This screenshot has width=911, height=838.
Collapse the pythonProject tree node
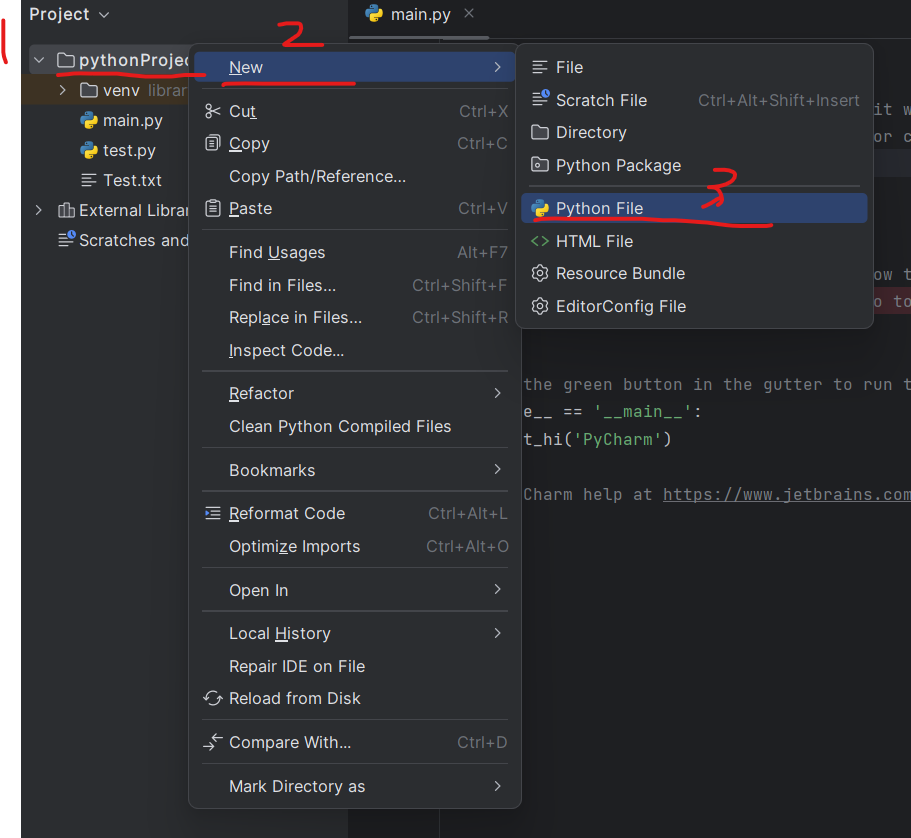click(39, 60)
